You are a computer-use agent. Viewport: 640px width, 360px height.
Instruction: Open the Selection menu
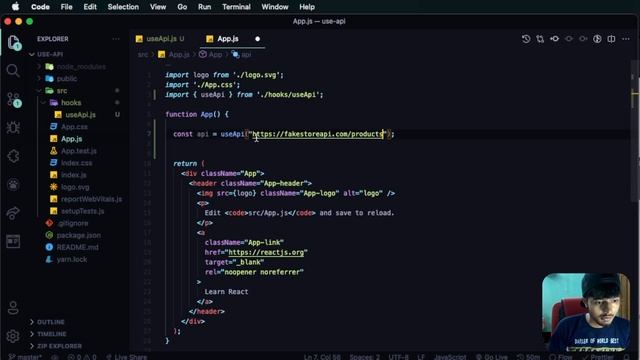[x=123, y=7]
